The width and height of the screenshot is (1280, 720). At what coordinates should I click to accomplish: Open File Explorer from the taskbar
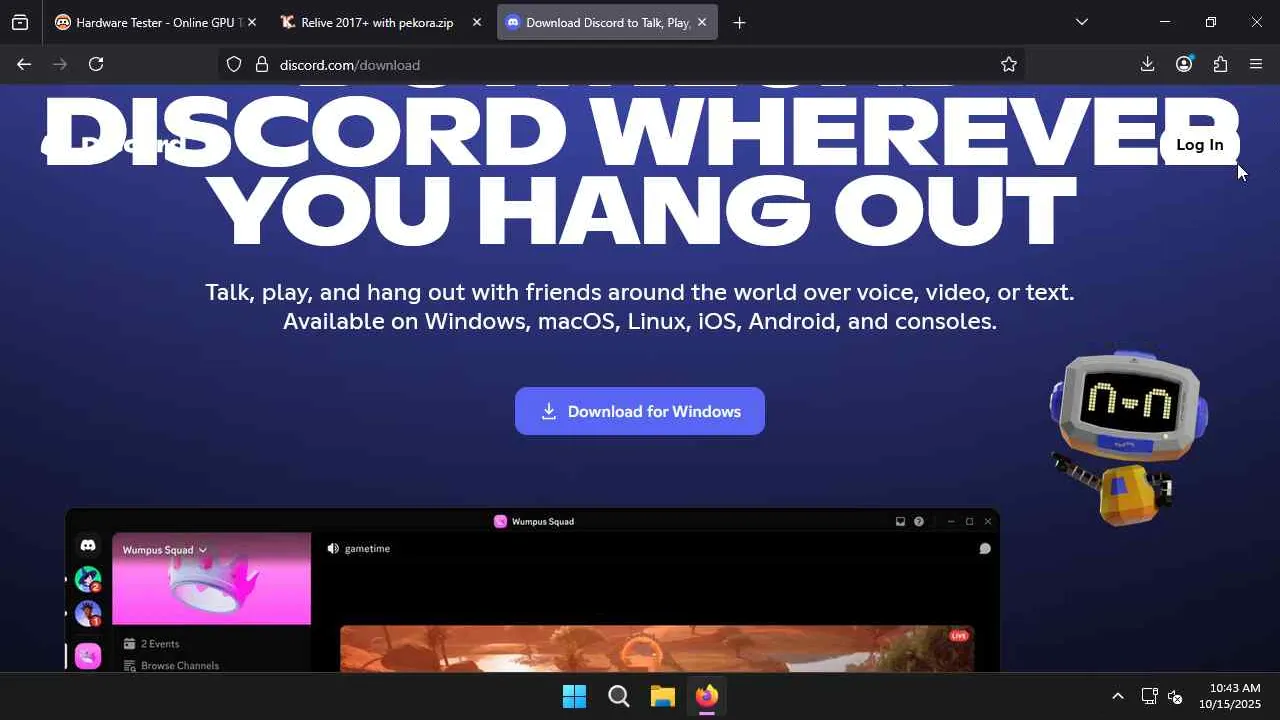(662, 696)
